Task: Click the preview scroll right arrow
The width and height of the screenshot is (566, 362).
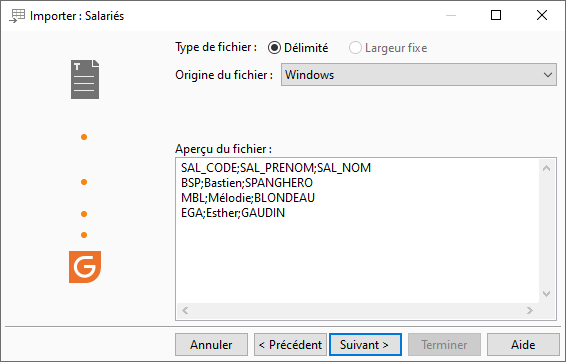Action: click(x=530, y=310)
